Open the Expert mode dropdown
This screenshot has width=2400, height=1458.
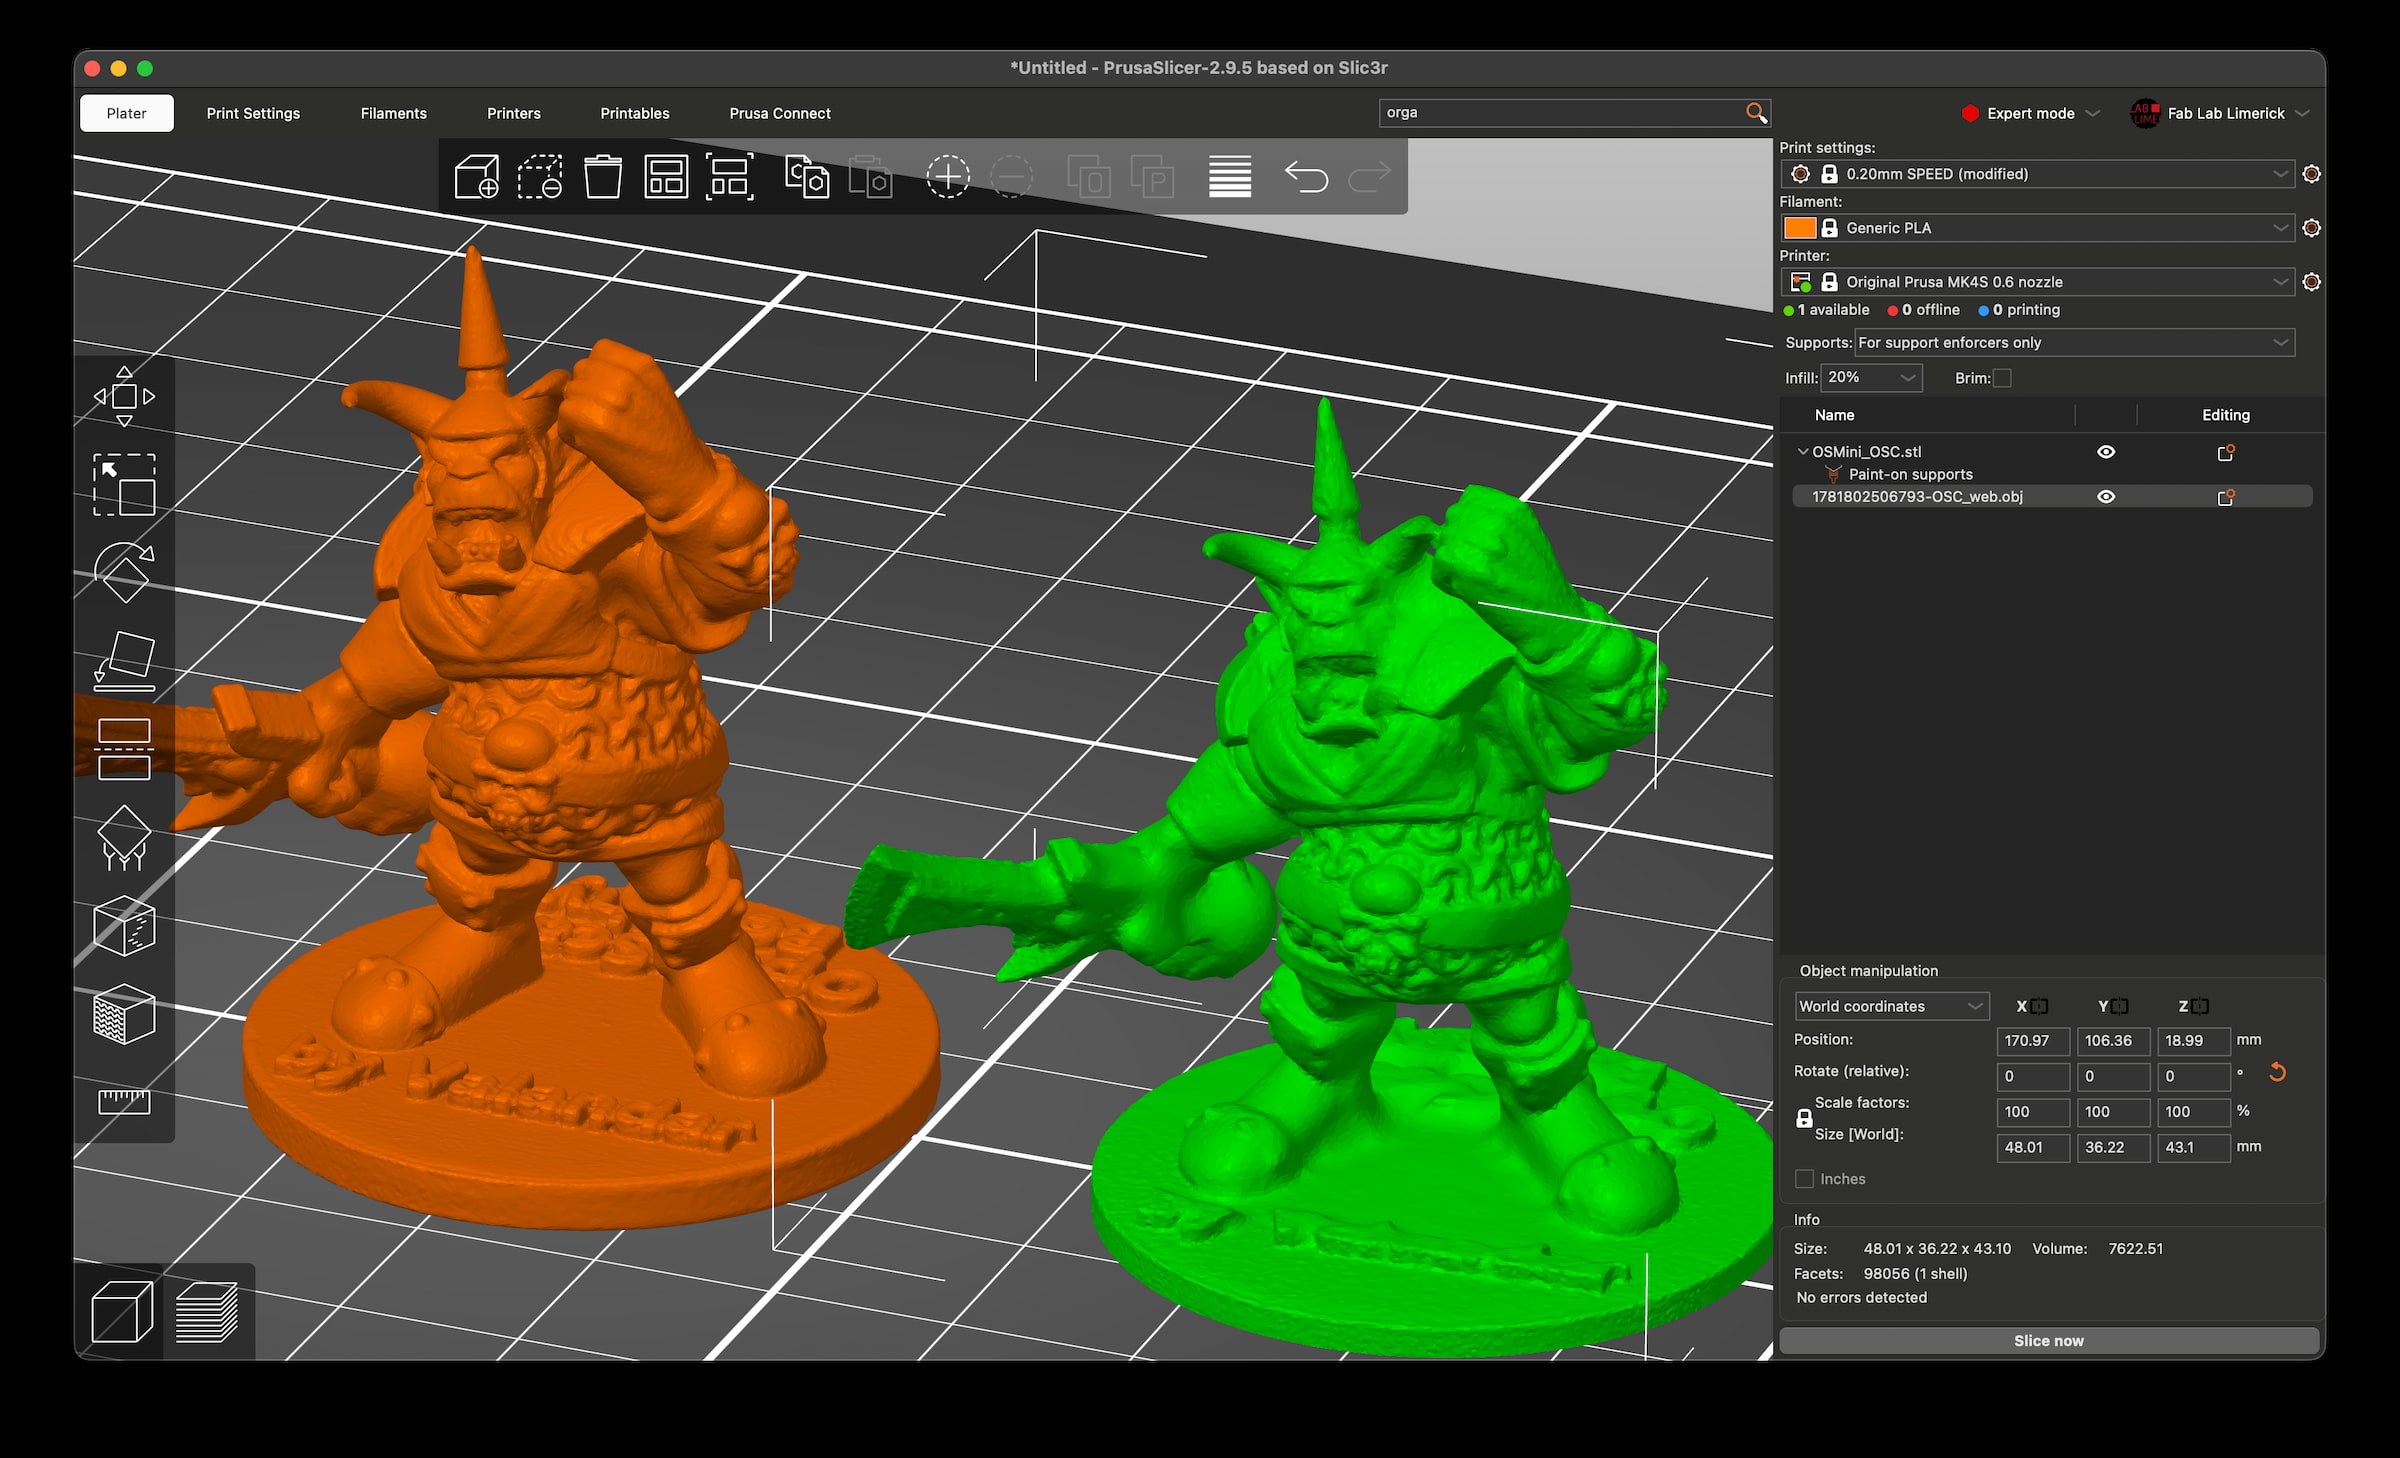[x=2030, y=113]
